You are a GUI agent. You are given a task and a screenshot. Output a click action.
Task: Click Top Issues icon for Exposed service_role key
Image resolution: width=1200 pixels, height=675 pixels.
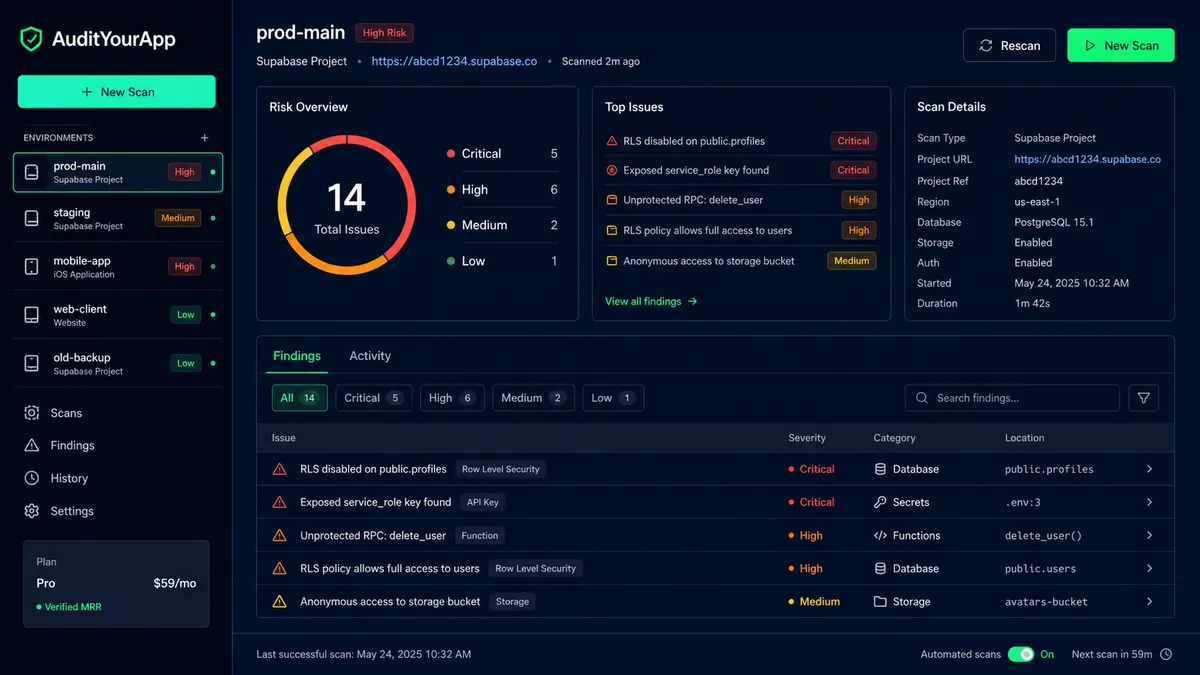[x=612, y=170]
